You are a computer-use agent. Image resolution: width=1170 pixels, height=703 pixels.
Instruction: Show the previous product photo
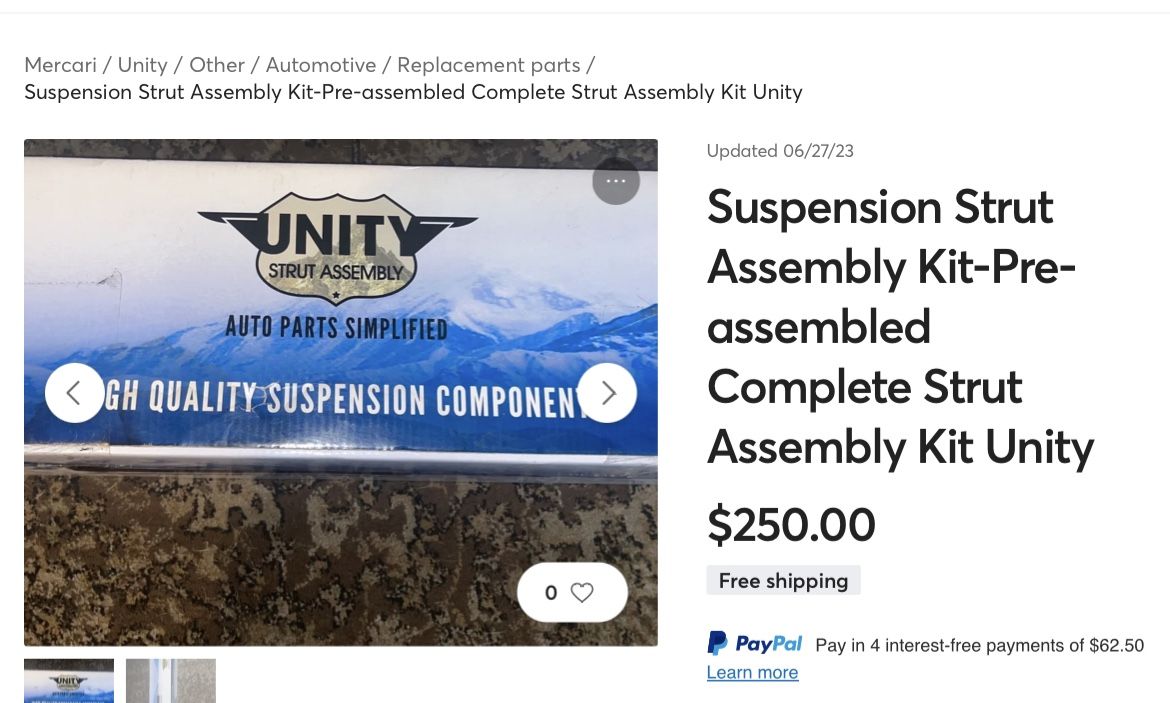(74, 393)
